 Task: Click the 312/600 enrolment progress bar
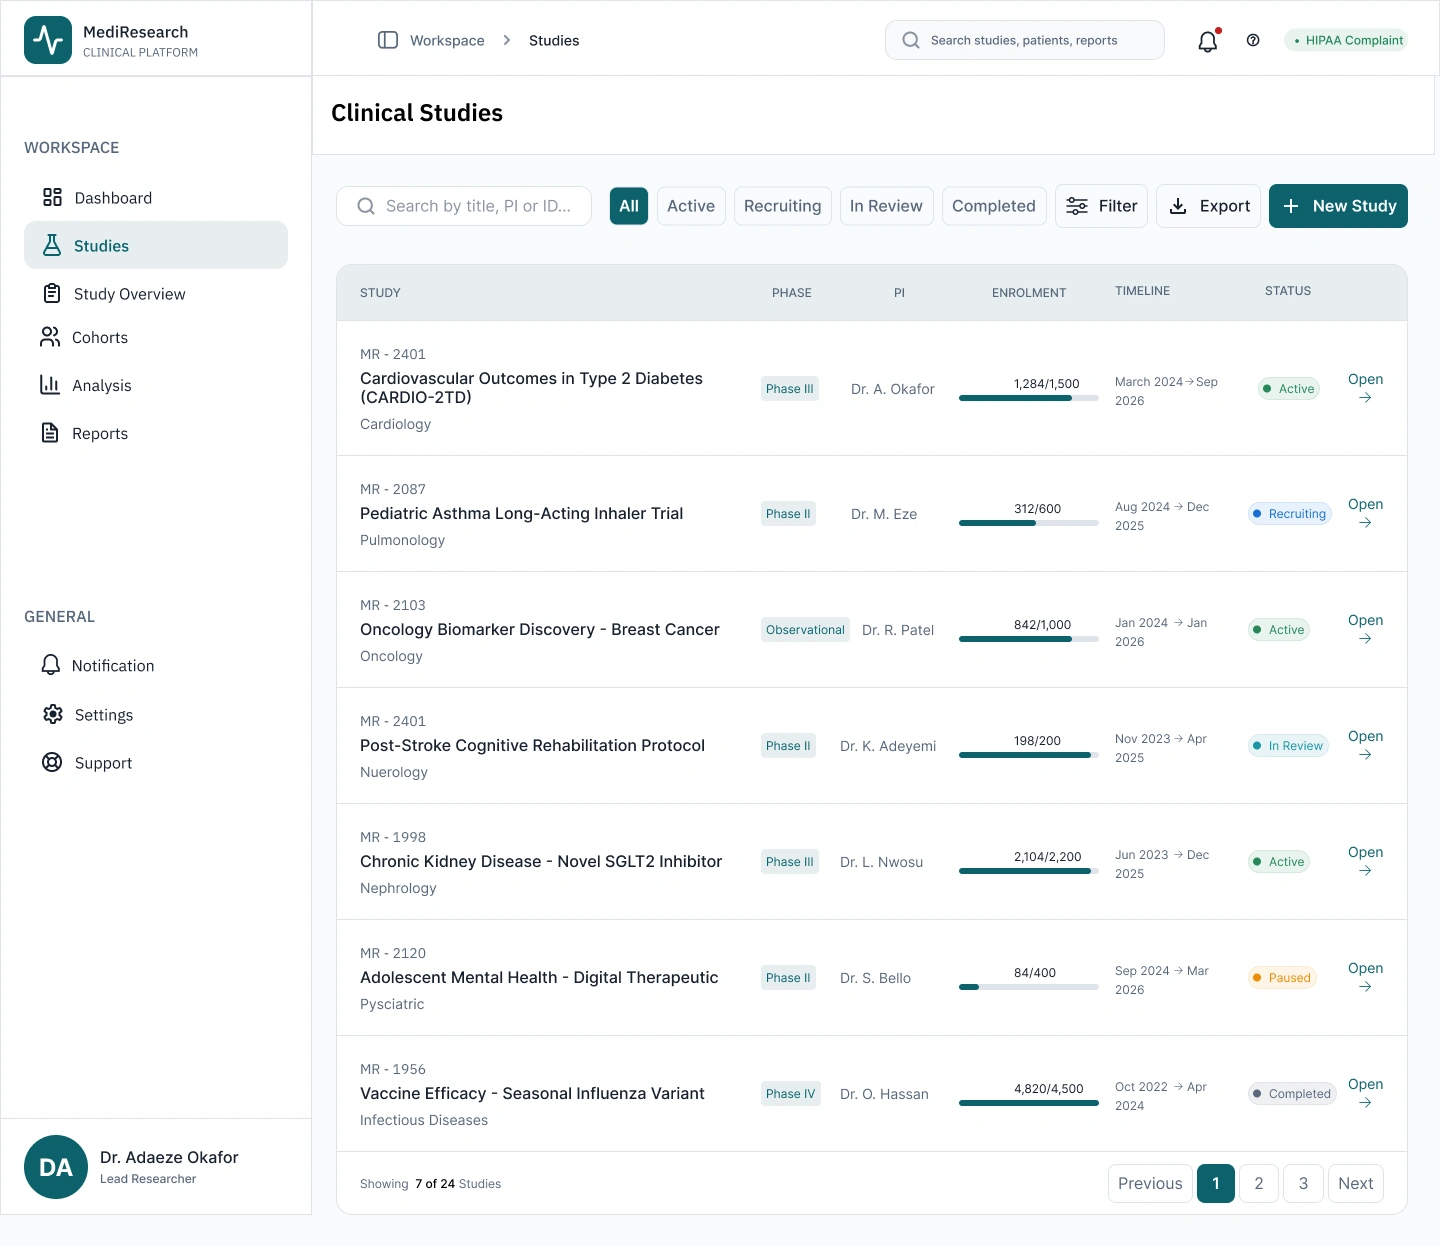(1029, 523)
